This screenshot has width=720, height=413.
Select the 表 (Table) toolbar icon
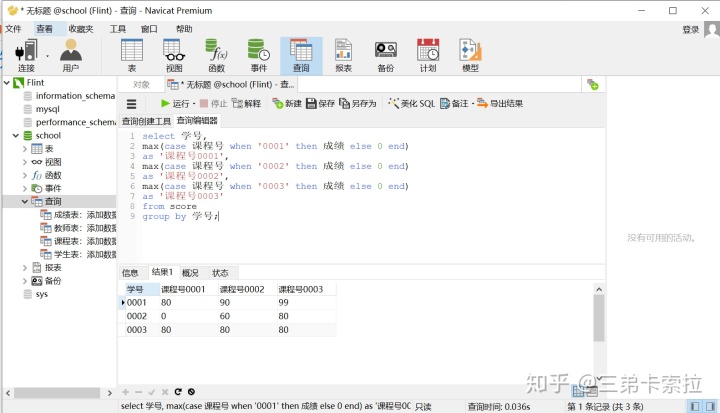(132, 56)
